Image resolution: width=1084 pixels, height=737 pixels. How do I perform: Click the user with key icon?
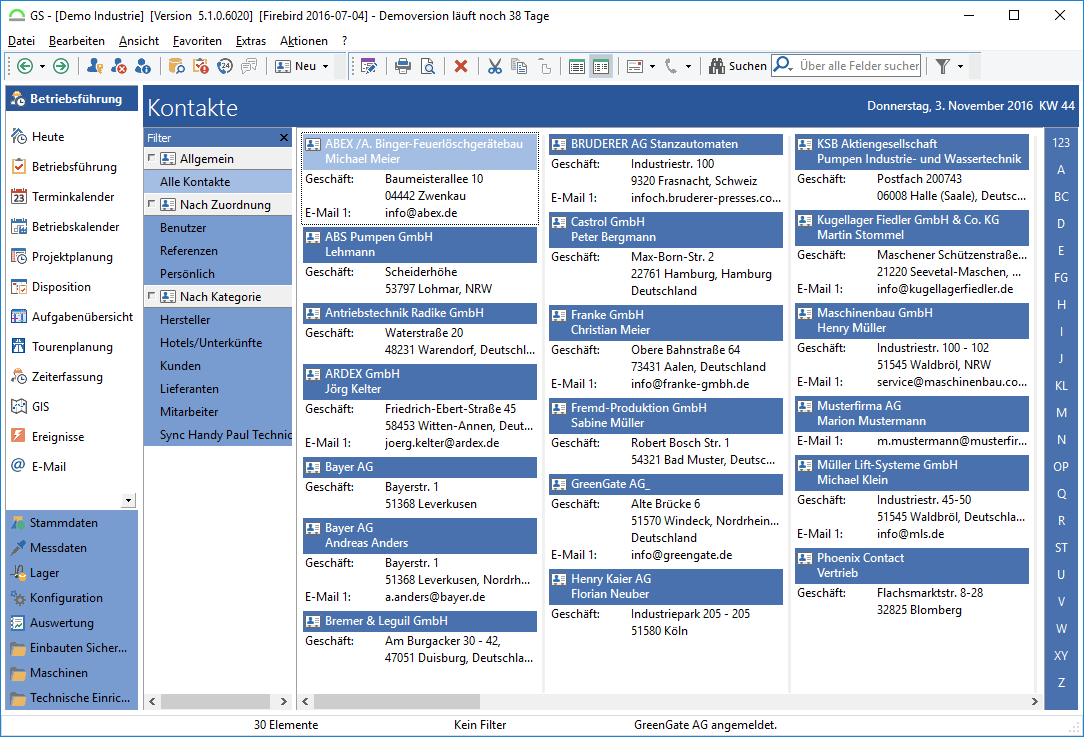(x=95, y=66)
